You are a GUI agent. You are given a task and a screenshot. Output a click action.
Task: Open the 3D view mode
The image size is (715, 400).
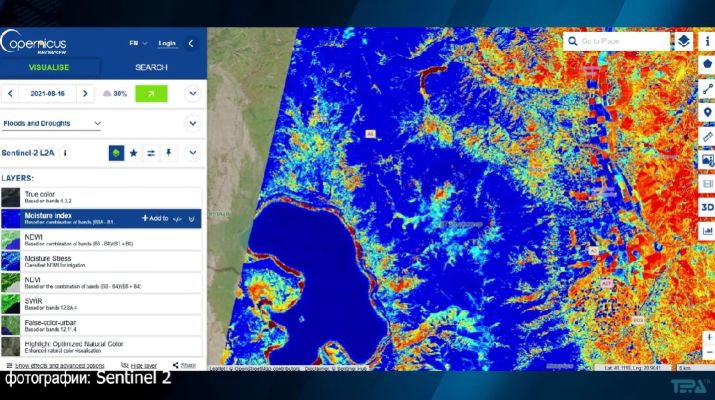706,207
